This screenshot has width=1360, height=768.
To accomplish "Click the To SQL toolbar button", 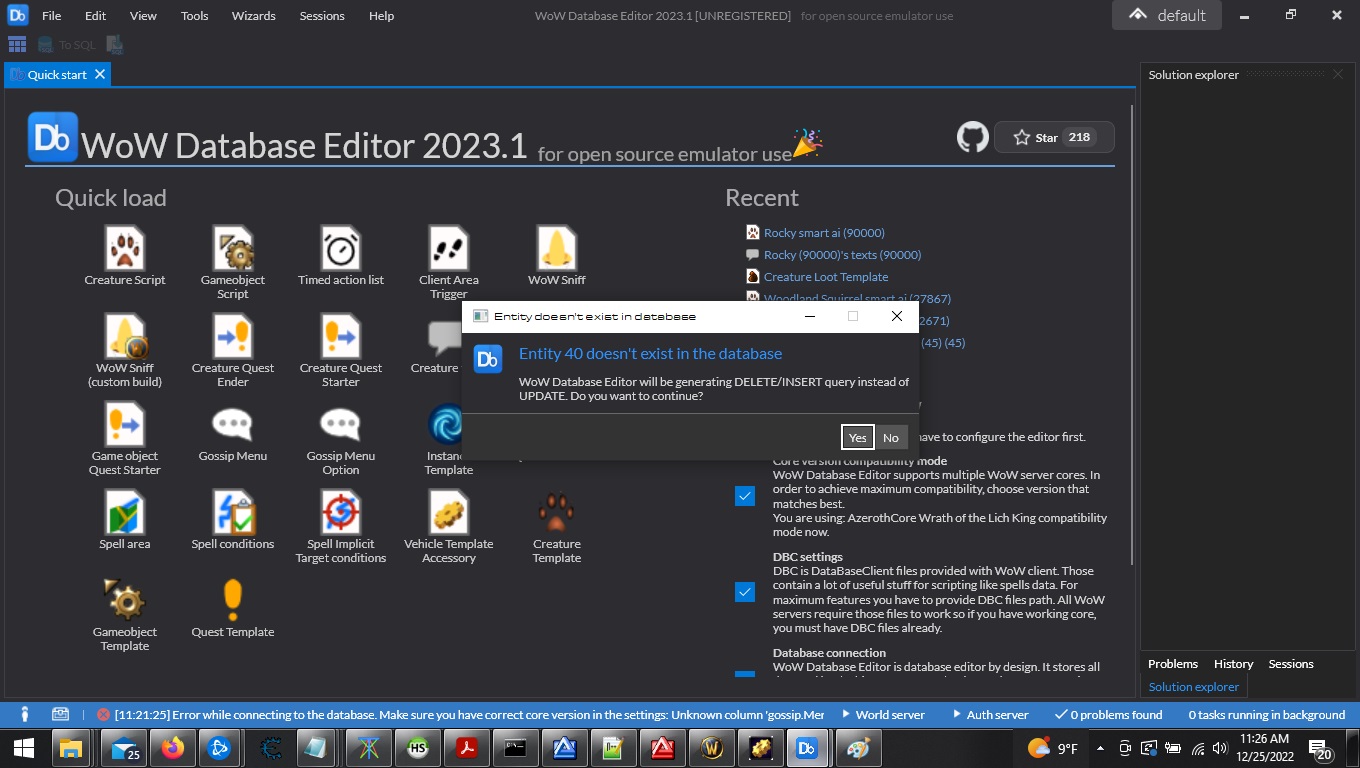I will 67,44.
